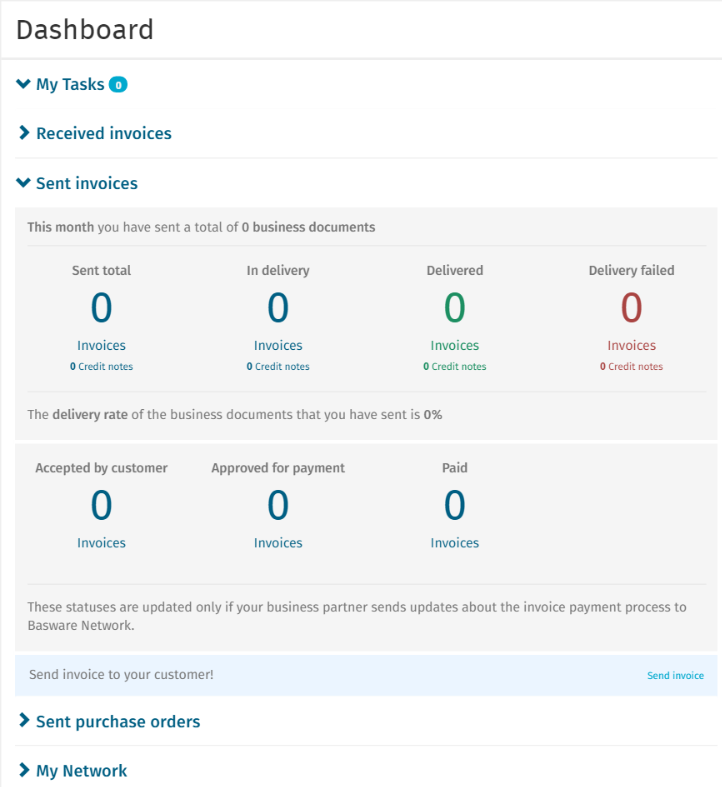Show Delivery failed Credit notes

pos(632,367)
